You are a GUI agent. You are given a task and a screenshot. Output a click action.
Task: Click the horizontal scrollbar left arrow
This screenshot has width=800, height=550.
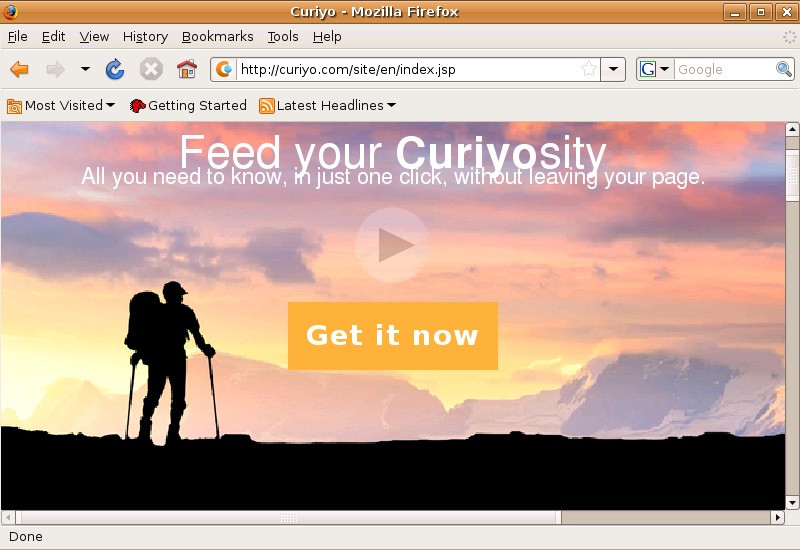point(8,517)
